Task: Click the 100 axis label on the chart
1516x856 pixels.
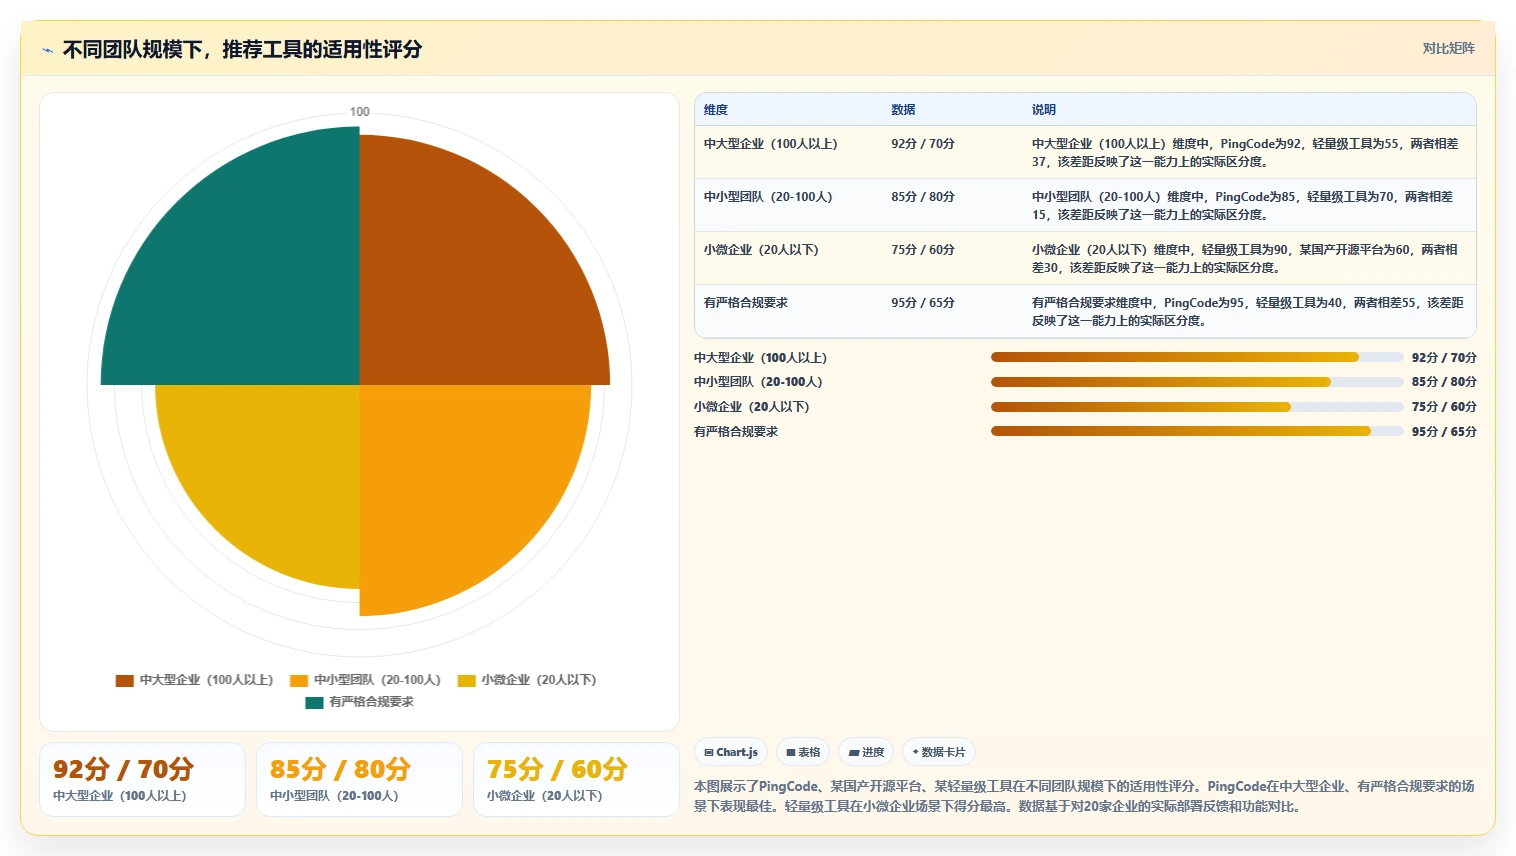Action: click(x=360, y=112)
